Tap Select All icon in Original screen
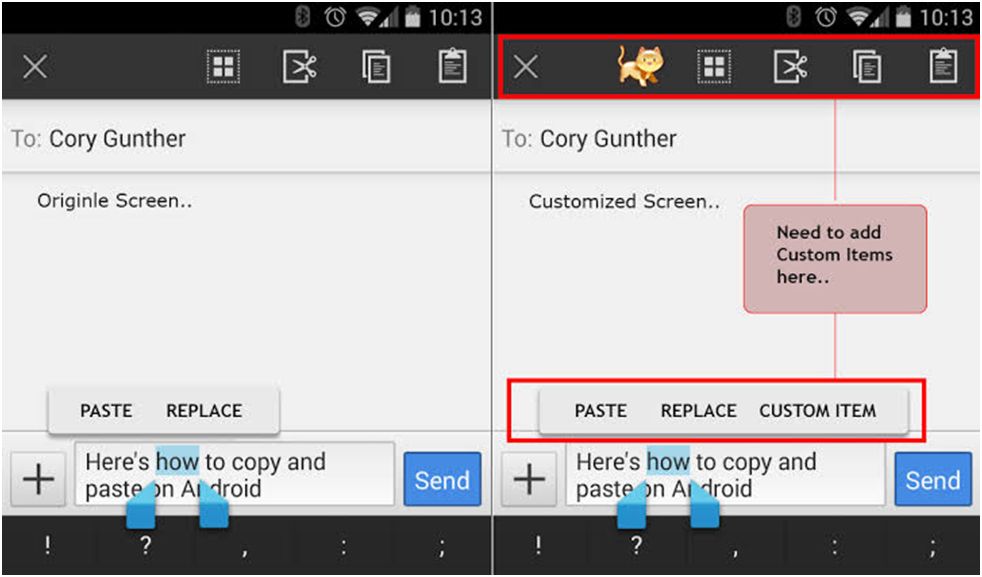The image size is (982, 577). (223, 66)
